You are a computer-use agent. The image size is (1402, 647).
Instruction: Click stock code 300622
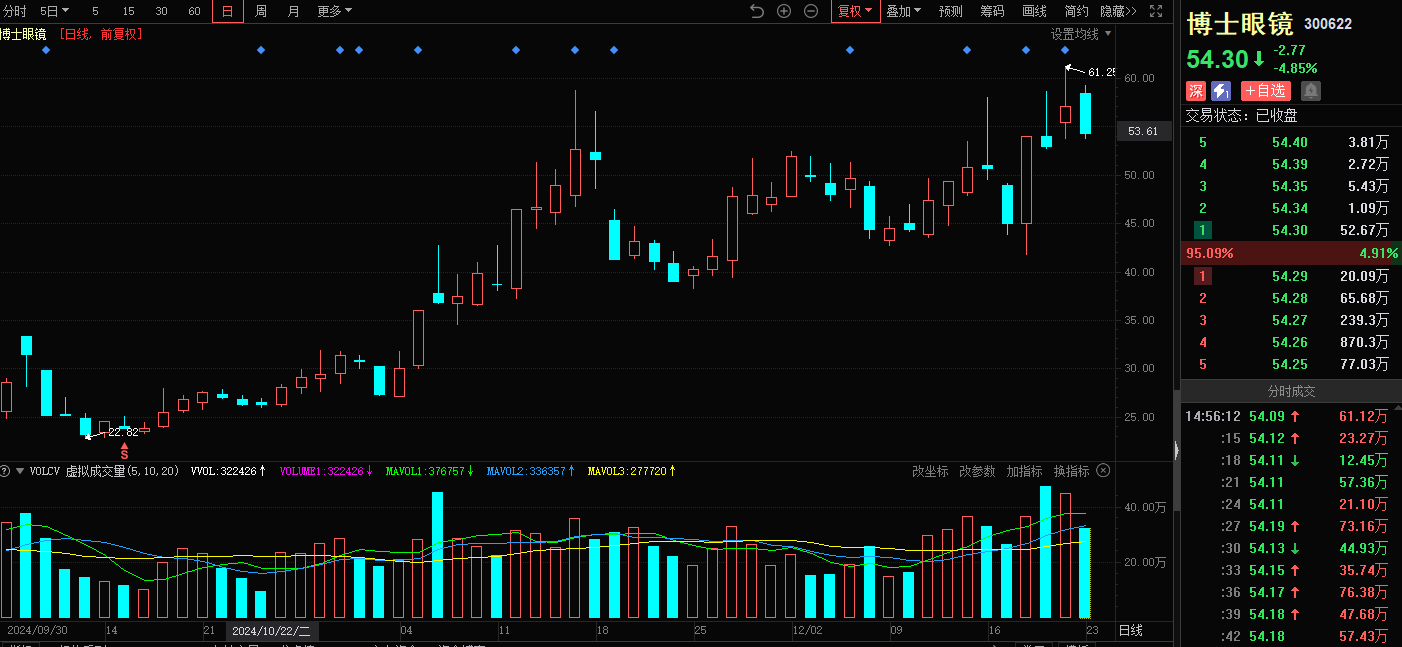coord(1328,24)
